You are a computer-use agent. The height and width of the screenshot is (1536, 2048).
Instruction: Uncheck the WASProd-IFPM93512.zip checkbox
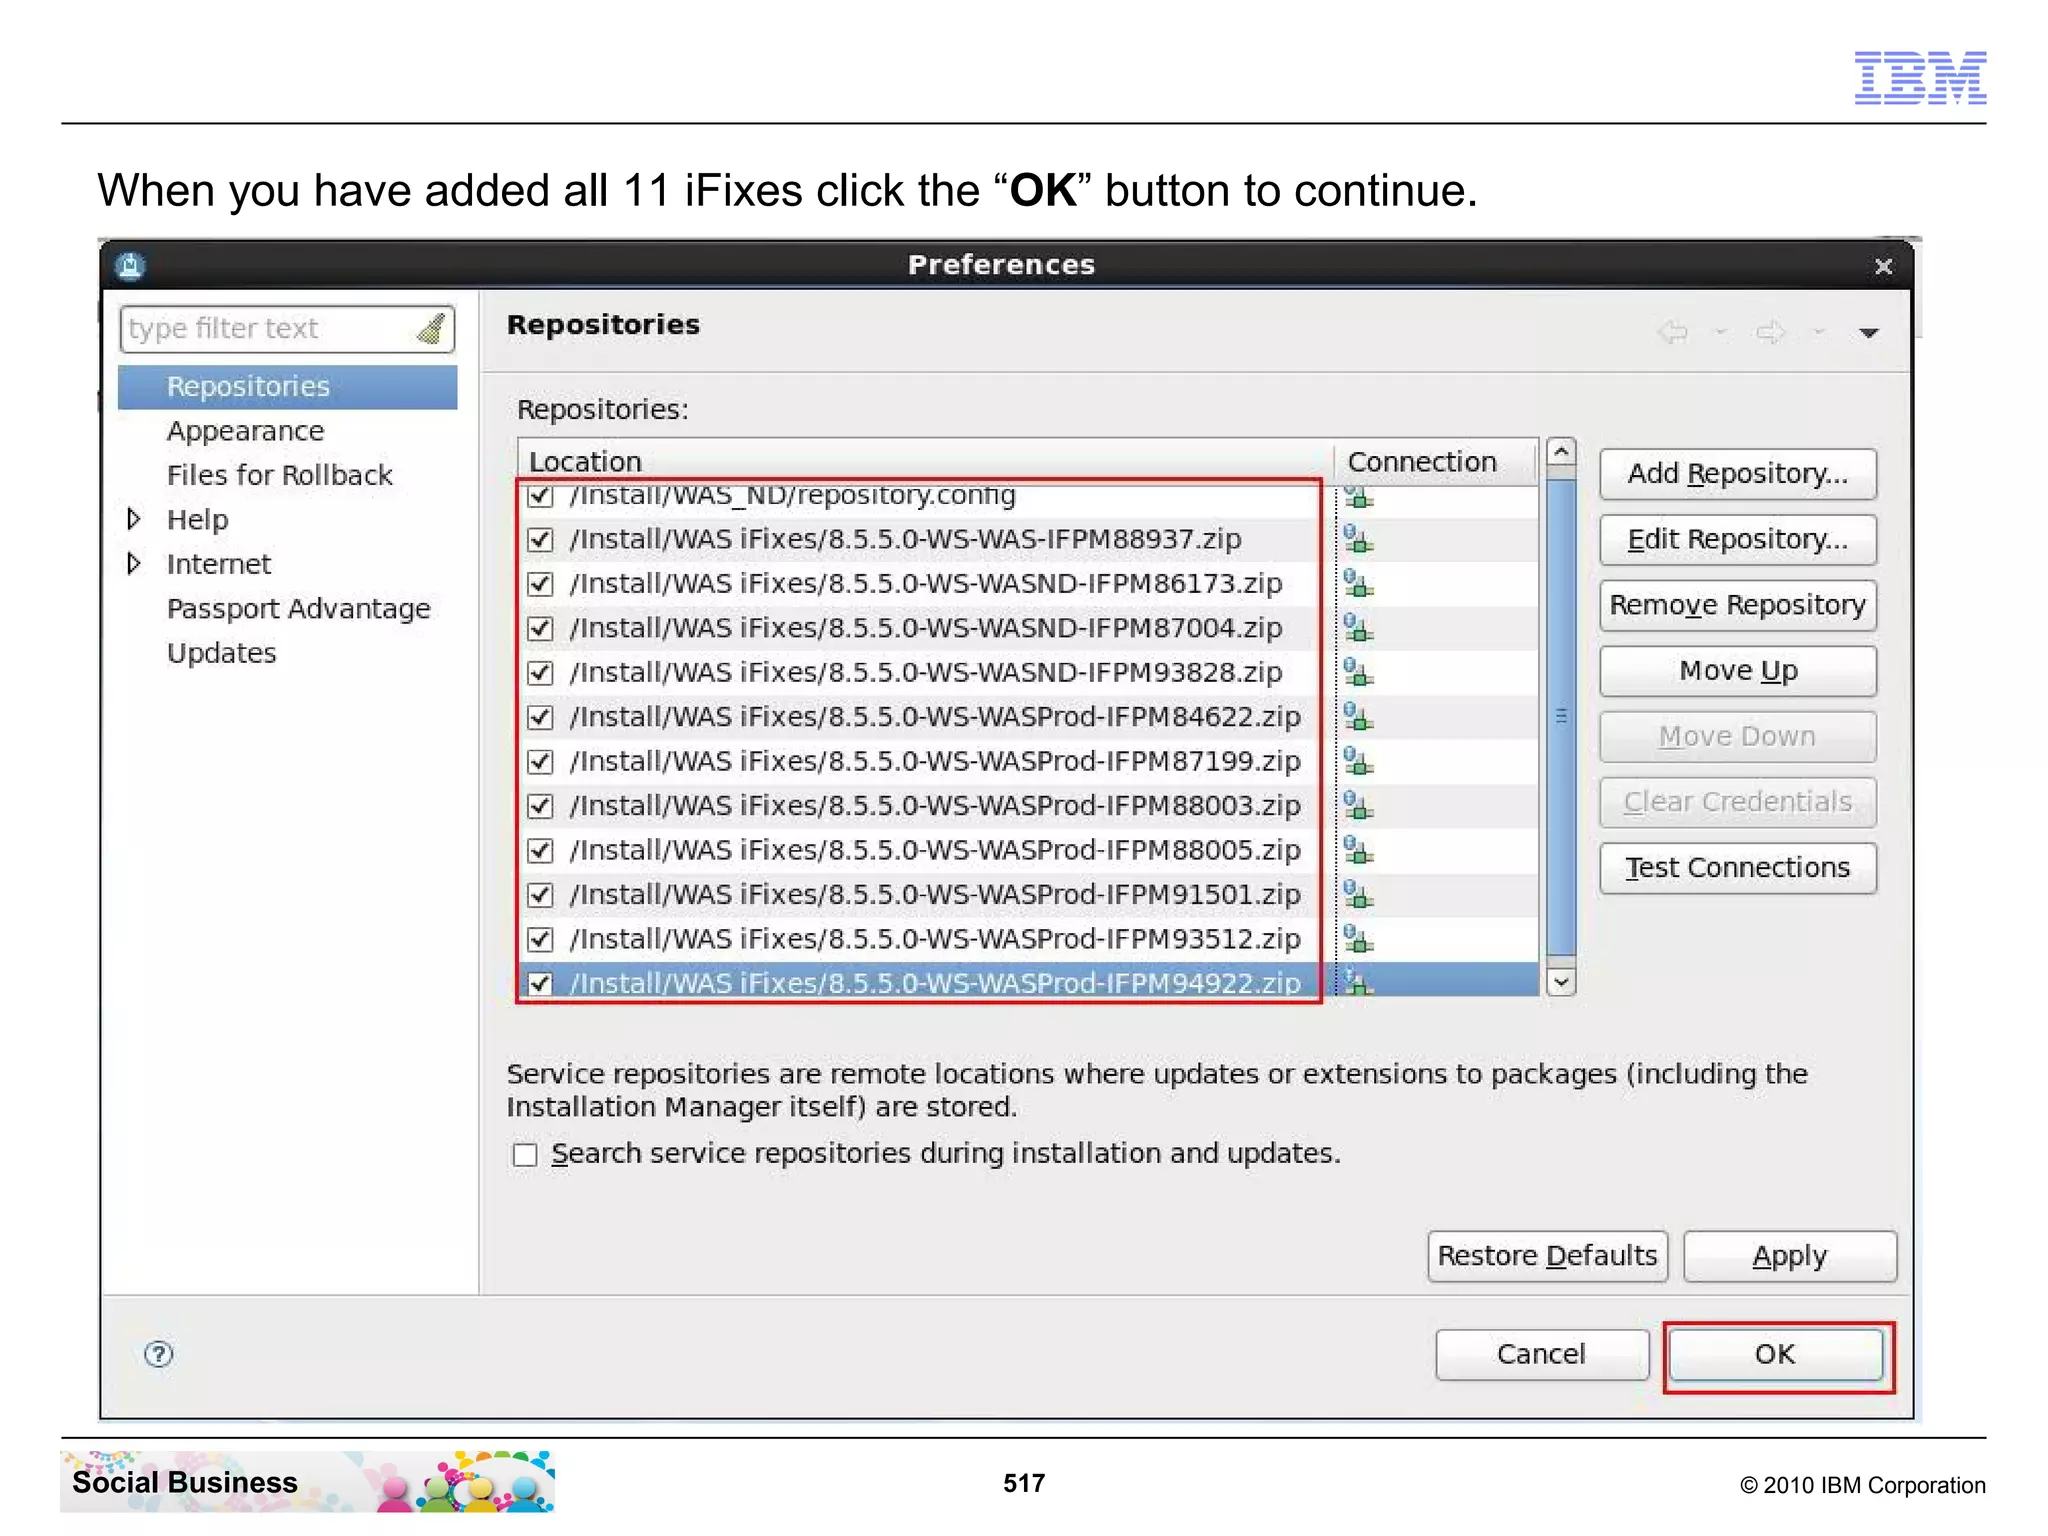540,939
